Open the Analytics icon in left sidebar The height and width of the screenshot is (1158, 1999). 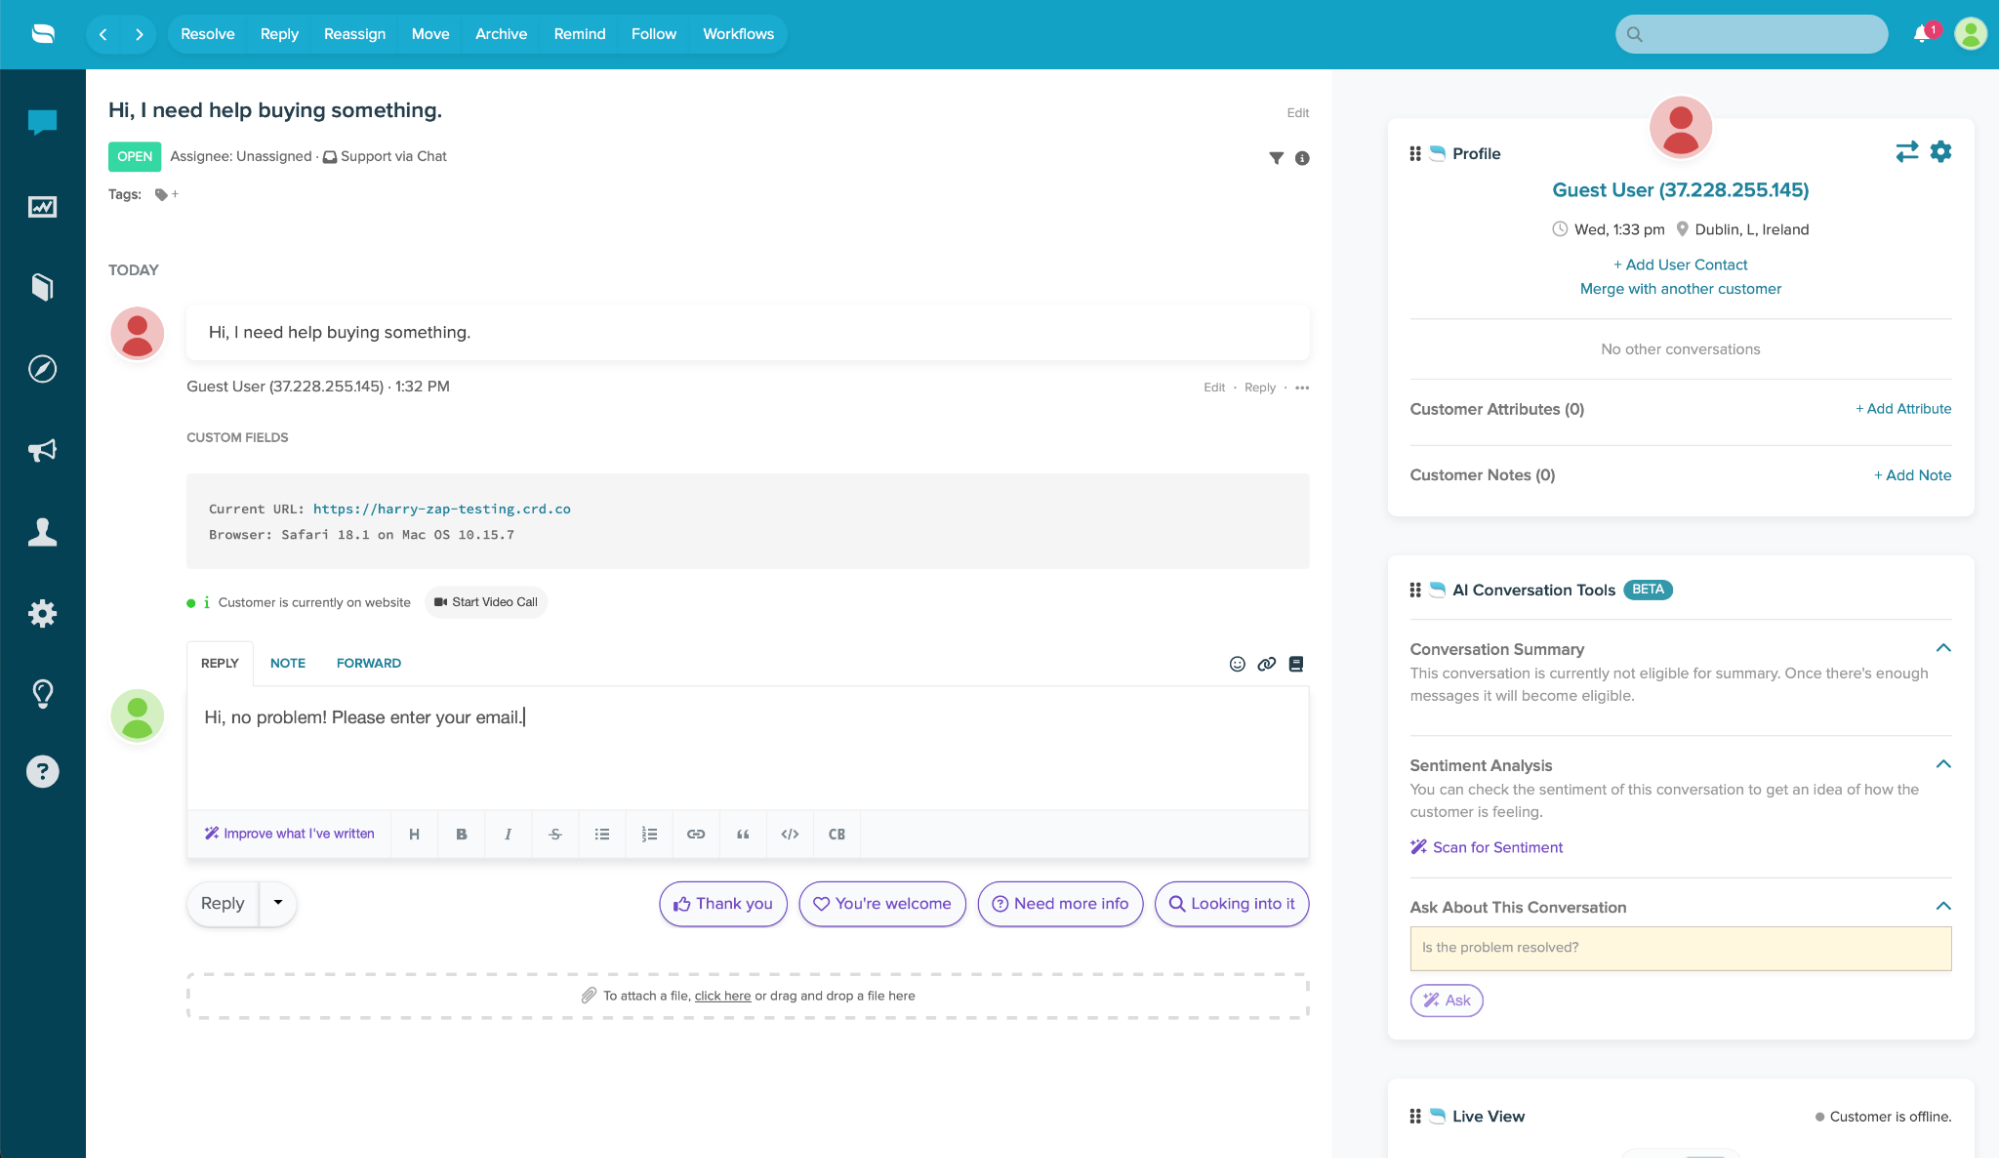point(42,206)
